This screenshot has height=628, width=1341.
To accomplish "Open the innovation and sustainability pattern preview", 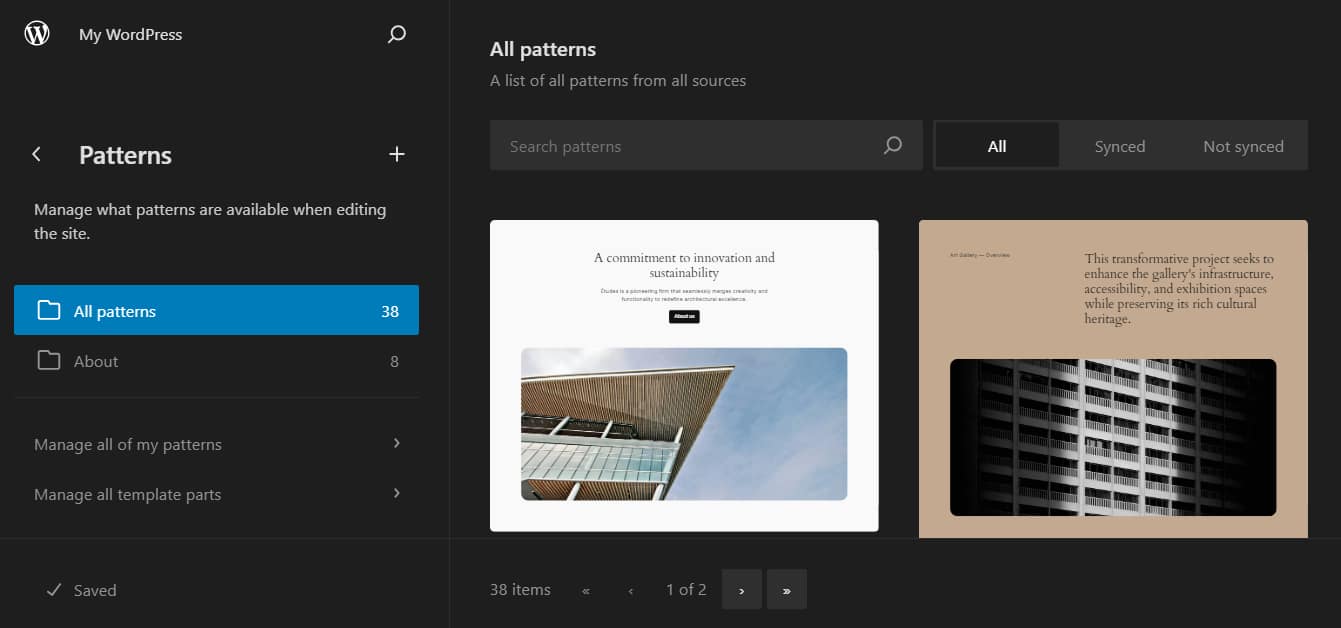I will 684,376.
